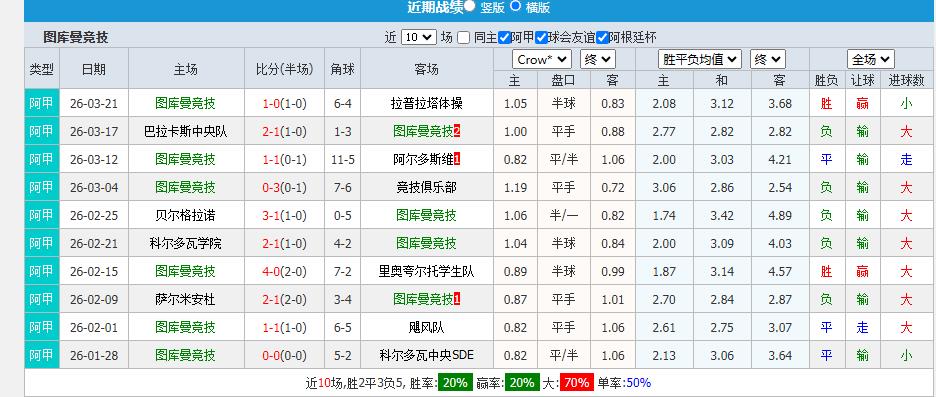
Task: Open the team 科尔多瓦中央SDE
Action: tap(426, 355)
